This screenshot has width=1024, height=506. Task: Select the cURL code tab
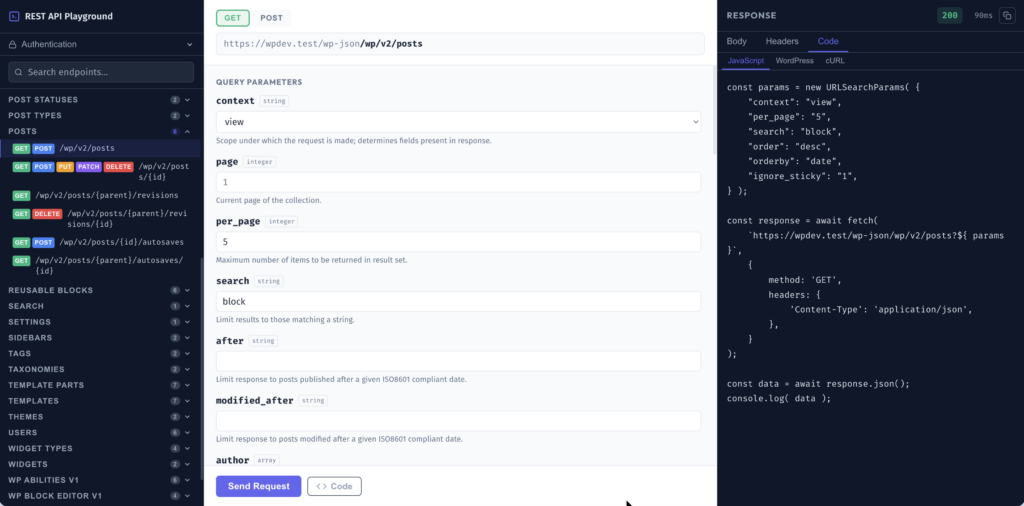pos(835,61)
